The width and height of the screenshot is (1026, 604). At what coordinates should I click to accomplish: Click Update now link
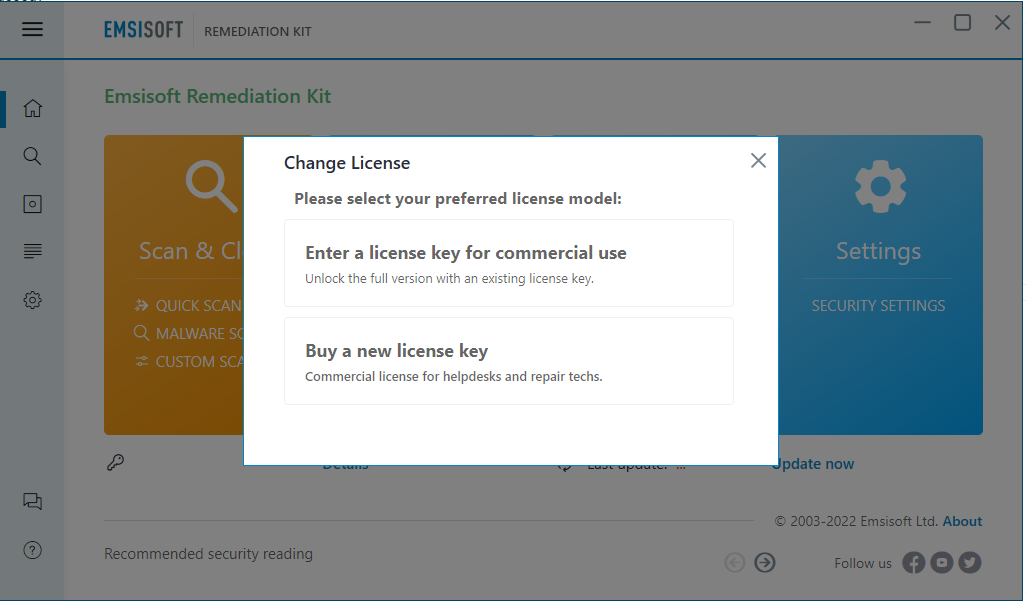813,464
